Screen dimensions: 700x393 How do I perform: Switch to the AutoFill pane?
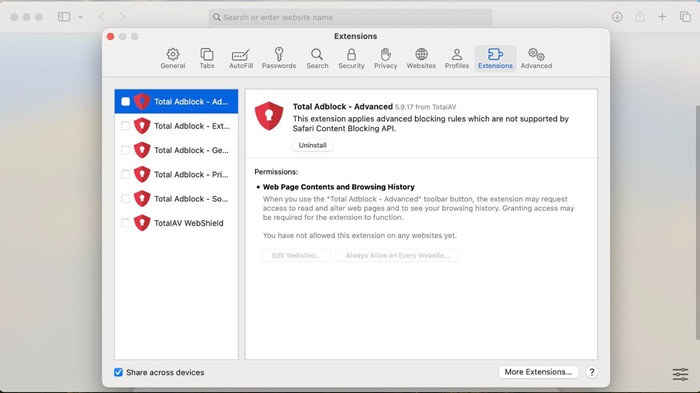(241, 59)
